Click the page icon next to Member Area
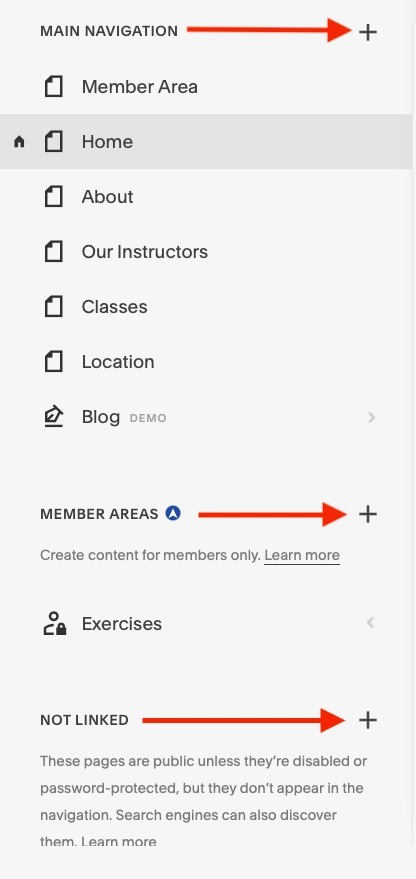This screenshot has width=416, height=879. [53, 87]
